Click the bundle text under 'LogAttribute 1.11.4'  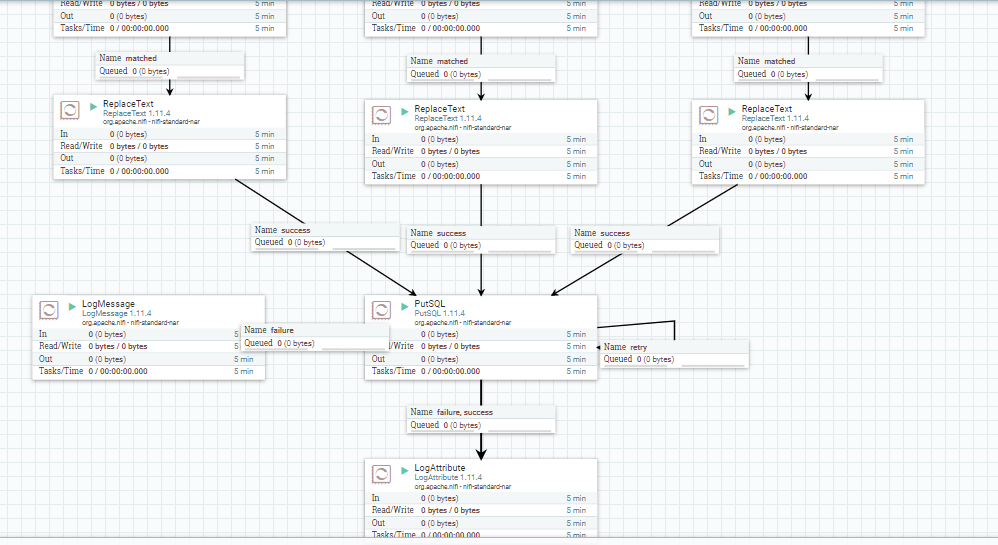[463, 486]
